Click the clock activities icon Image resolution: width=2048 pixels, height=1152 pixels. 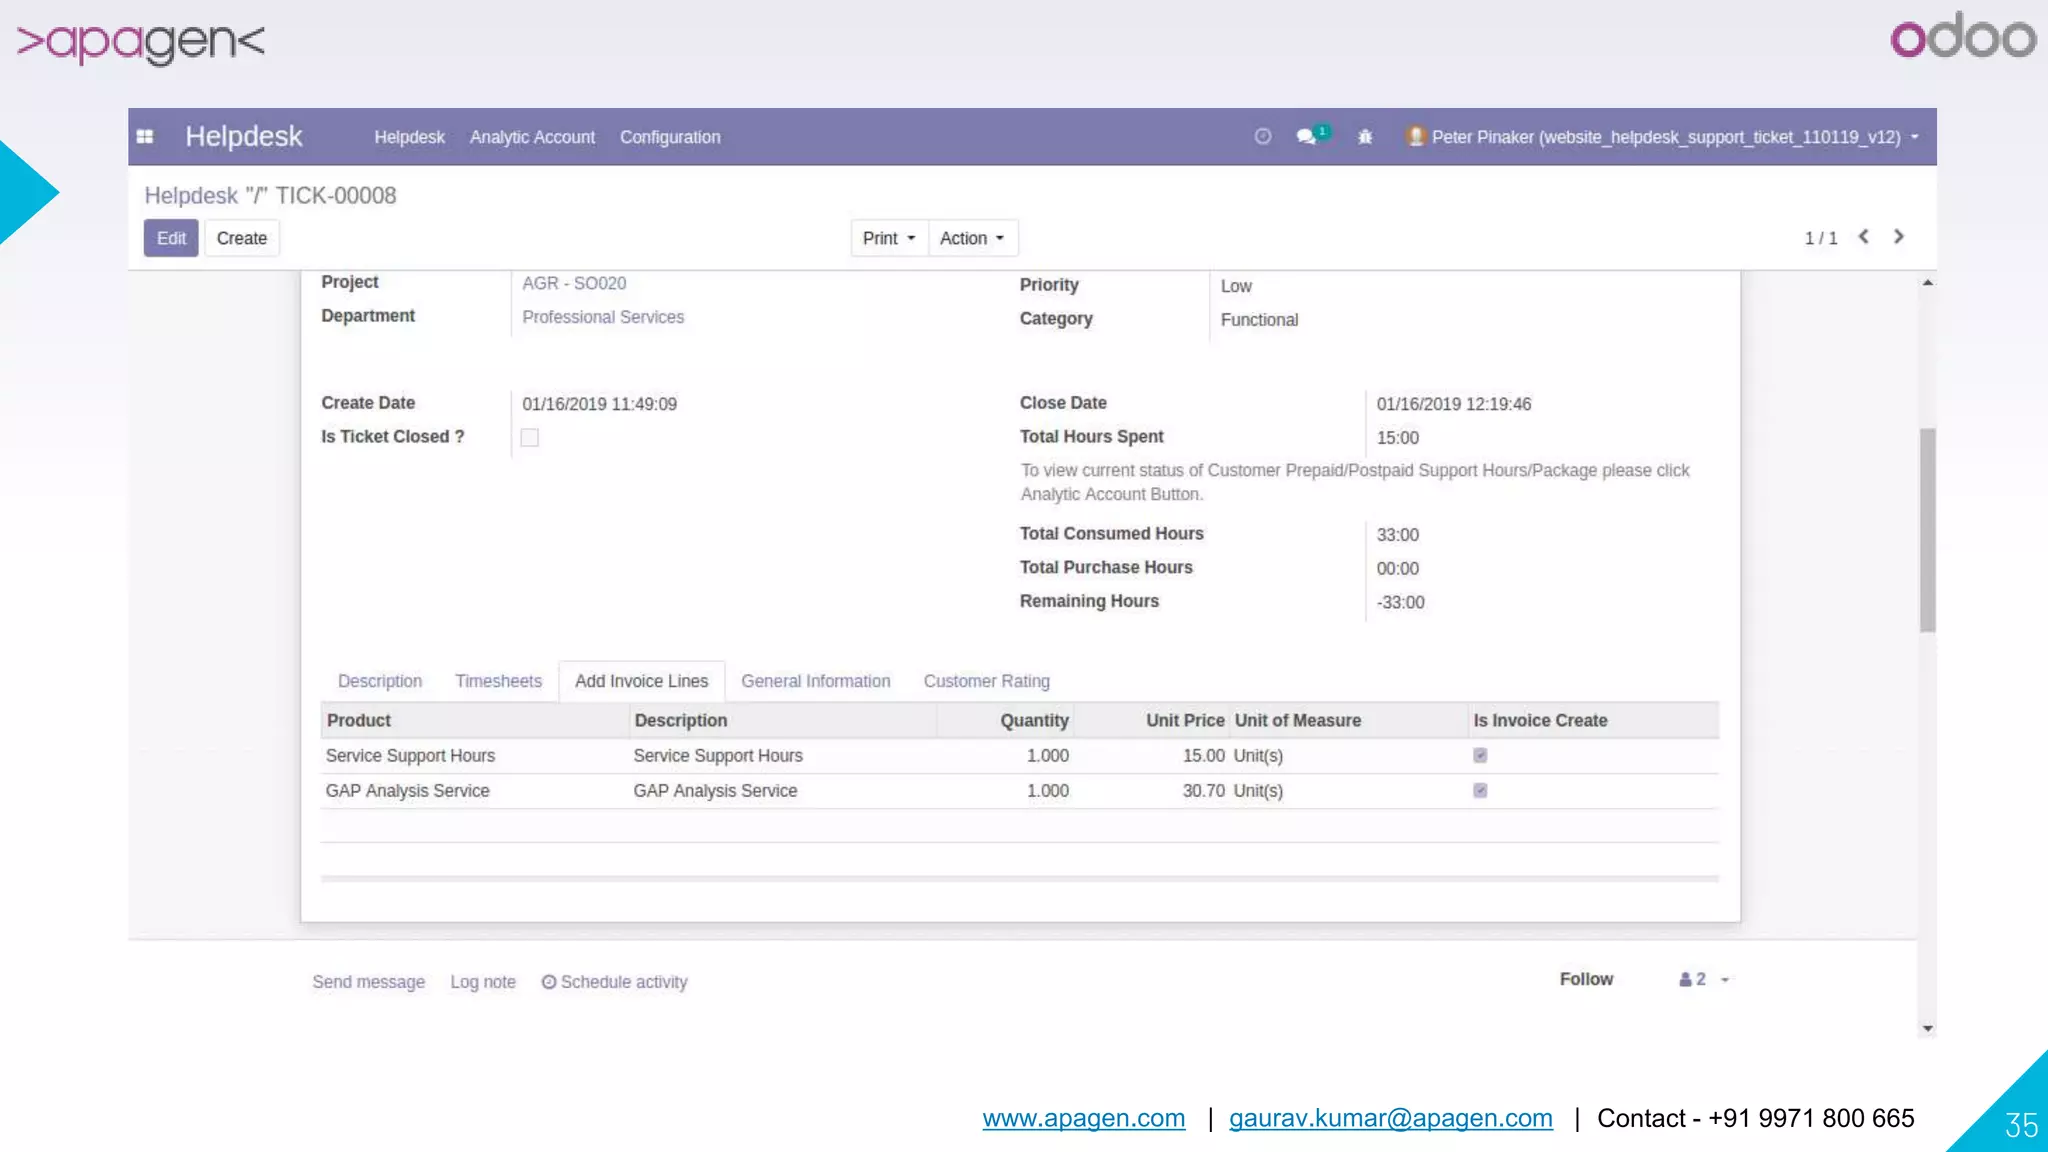tap(1263, 137)
